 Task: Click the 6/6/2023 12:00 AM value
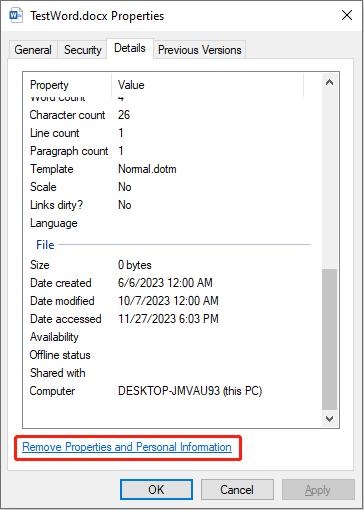tap(165, 283)
